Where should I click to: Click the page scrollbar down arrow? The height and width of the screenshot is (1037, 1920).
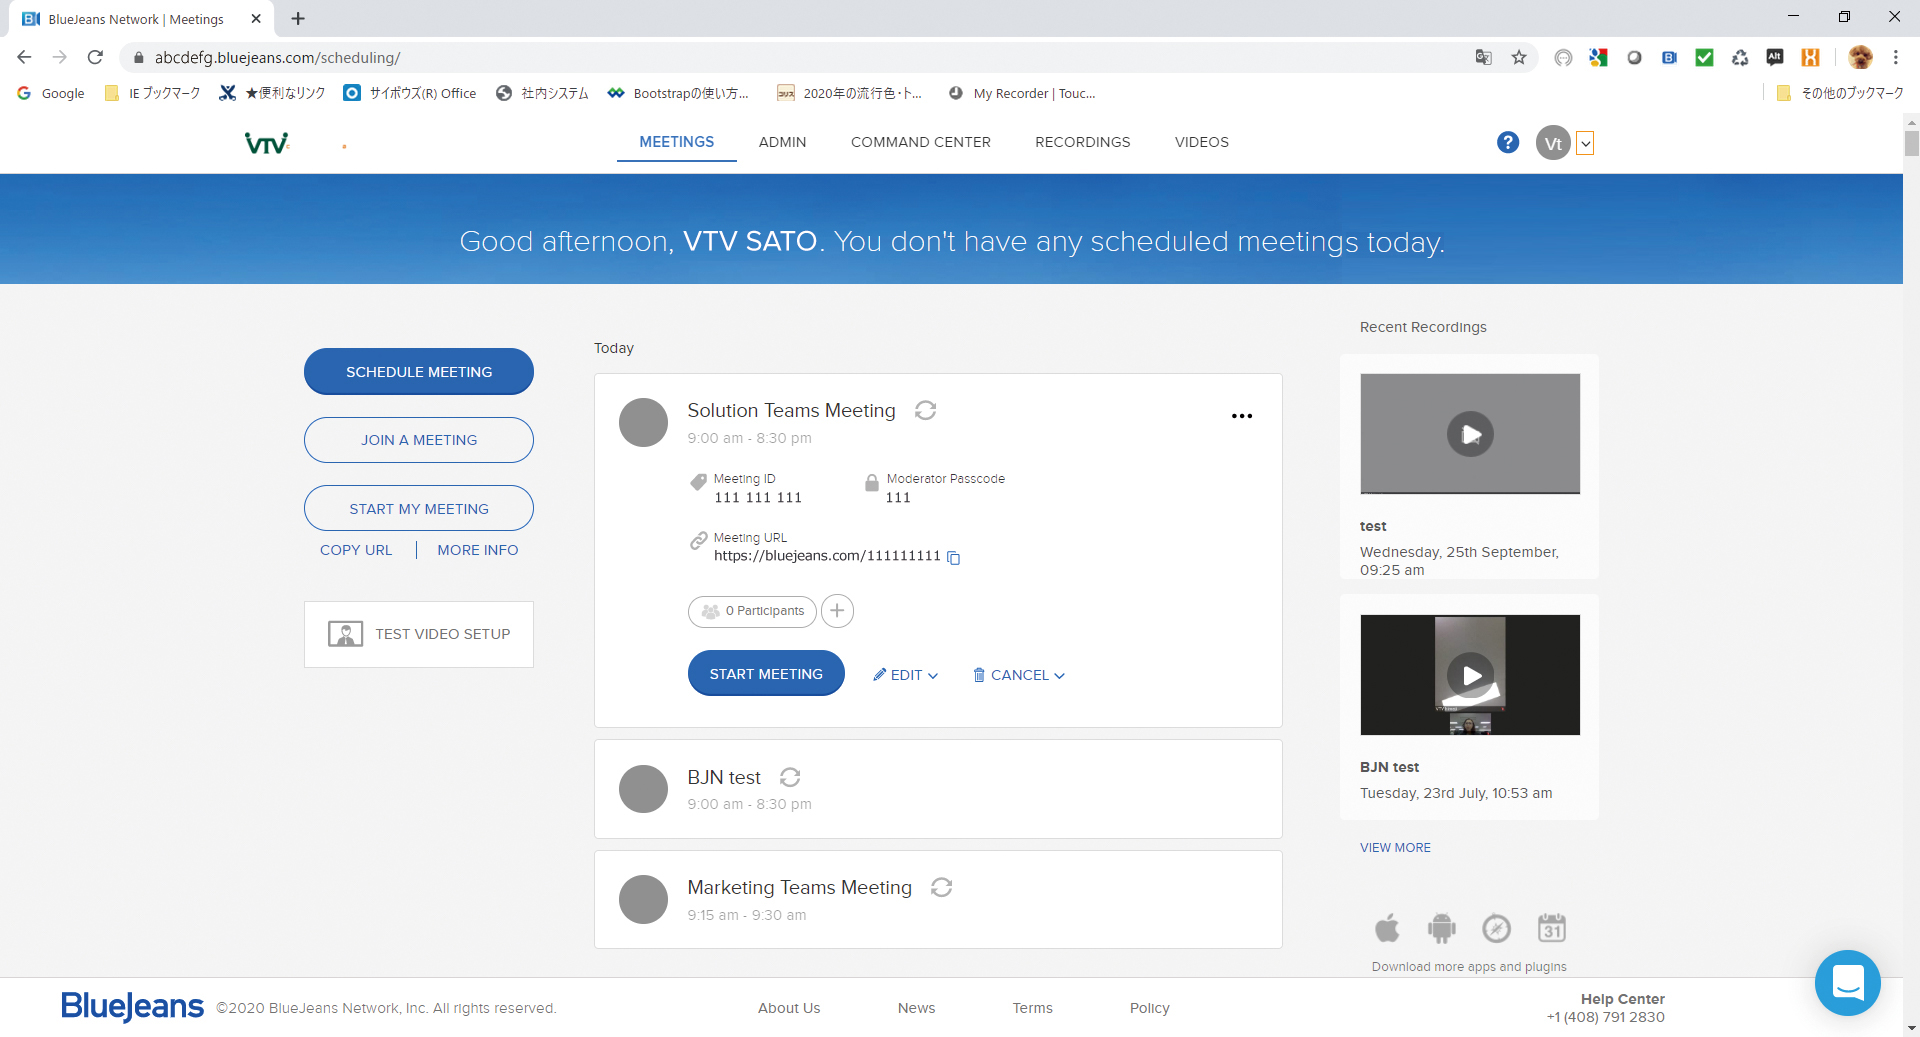pos(1912,1027)
